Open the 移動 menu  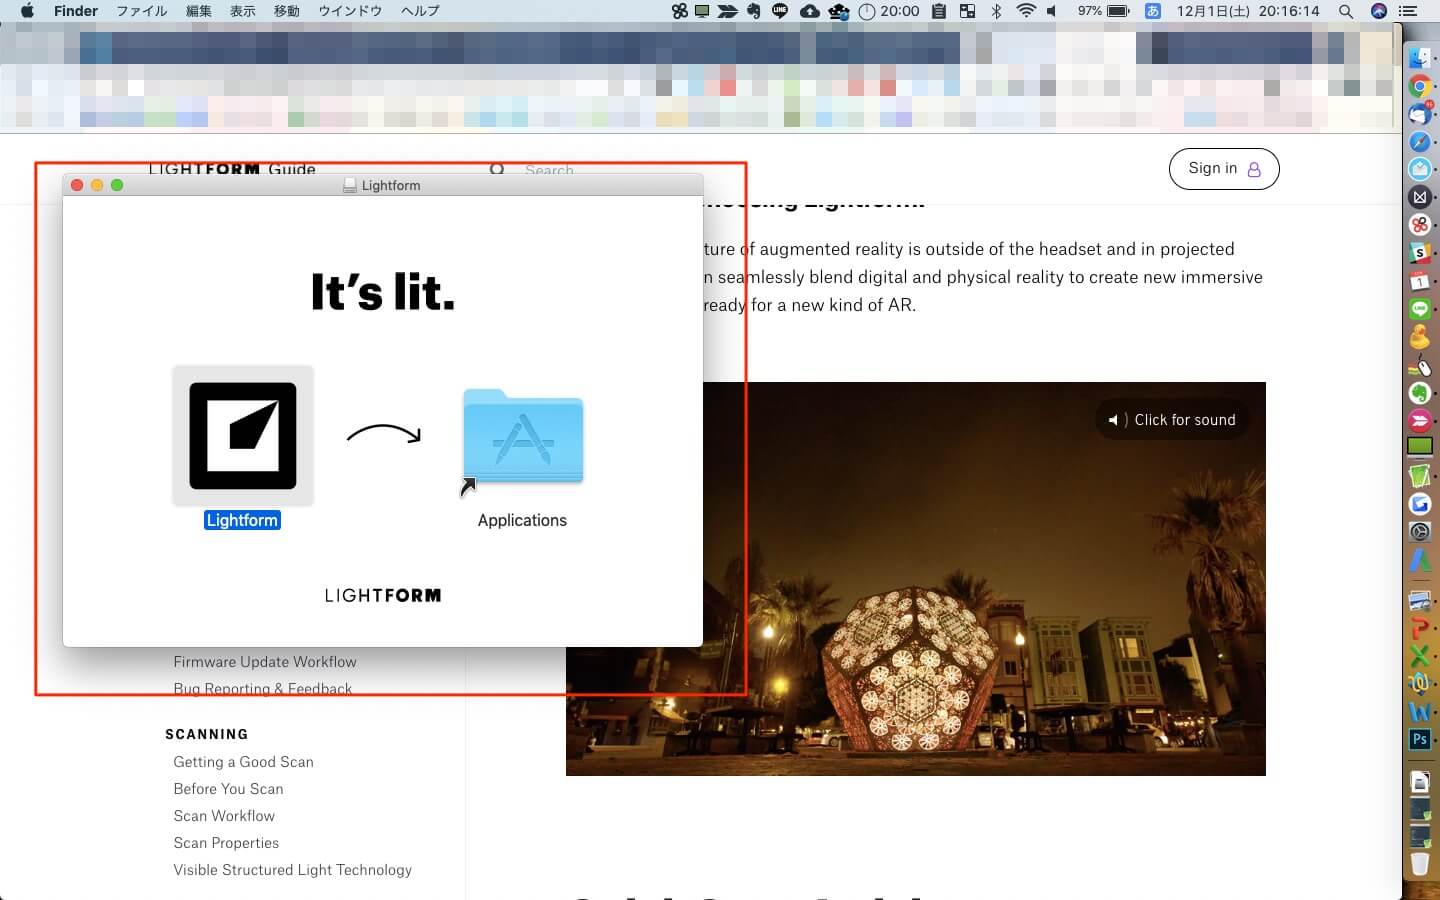[x=287, y=11]
